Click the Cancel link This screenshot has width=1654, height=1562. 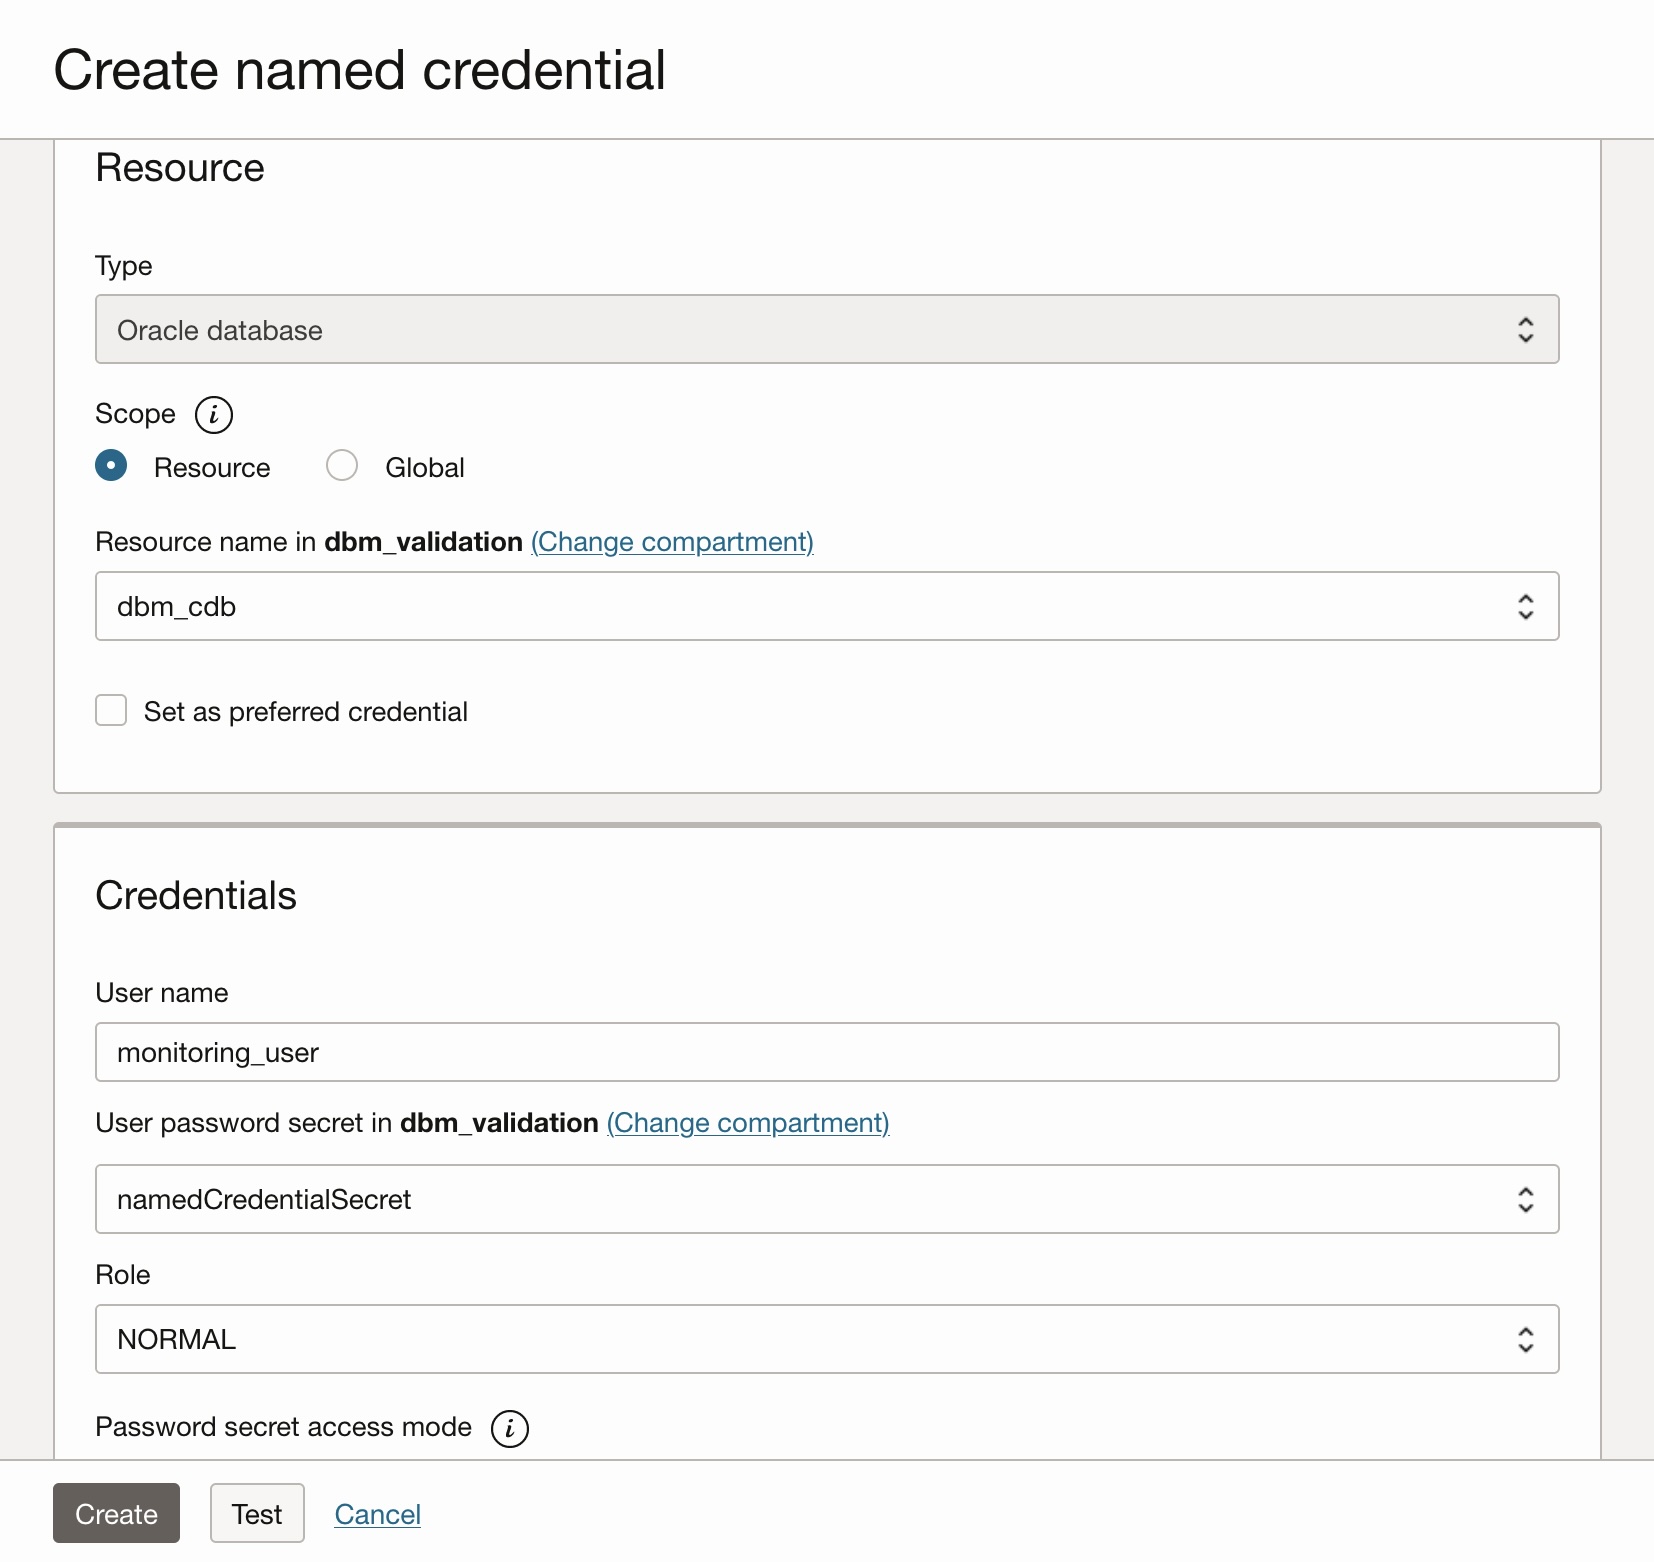(377, 1514)
